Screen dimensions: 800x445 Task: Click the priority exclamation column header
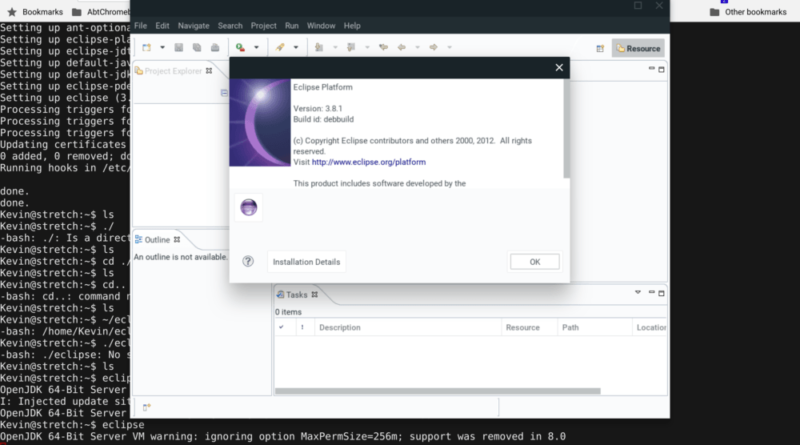(303, 328)
